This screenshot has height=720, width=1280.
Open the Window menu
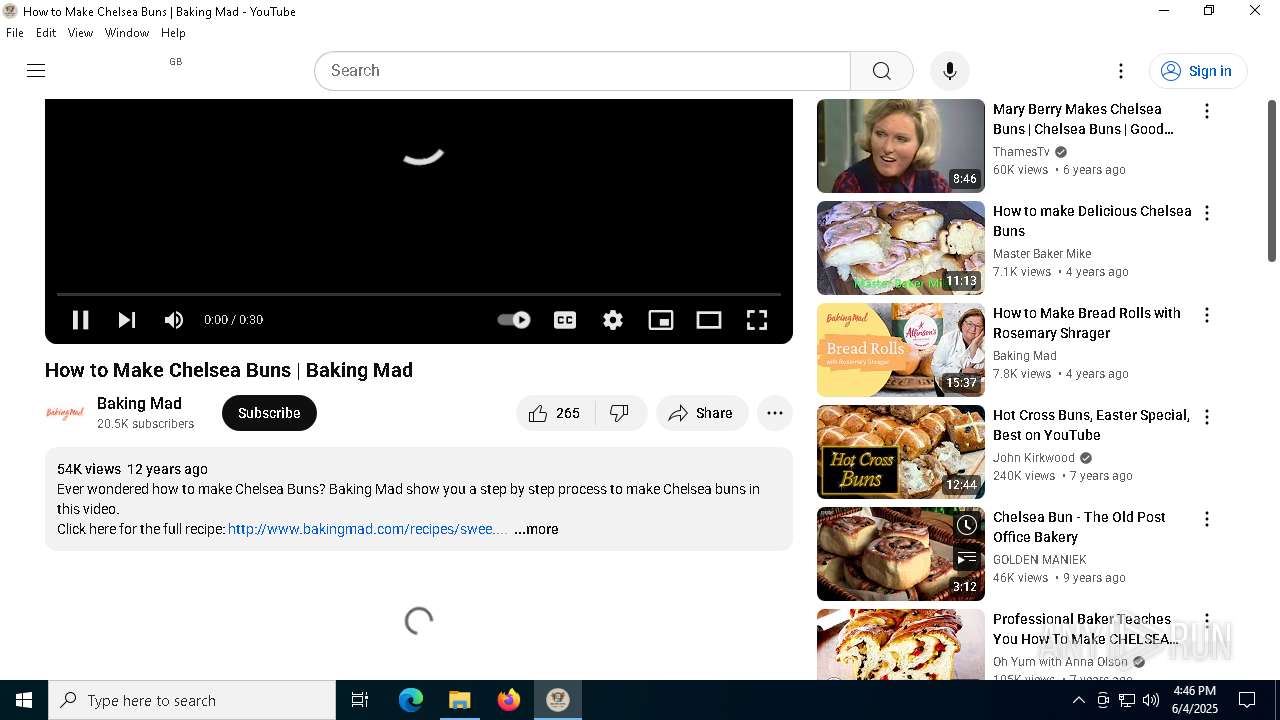(127, 33)
